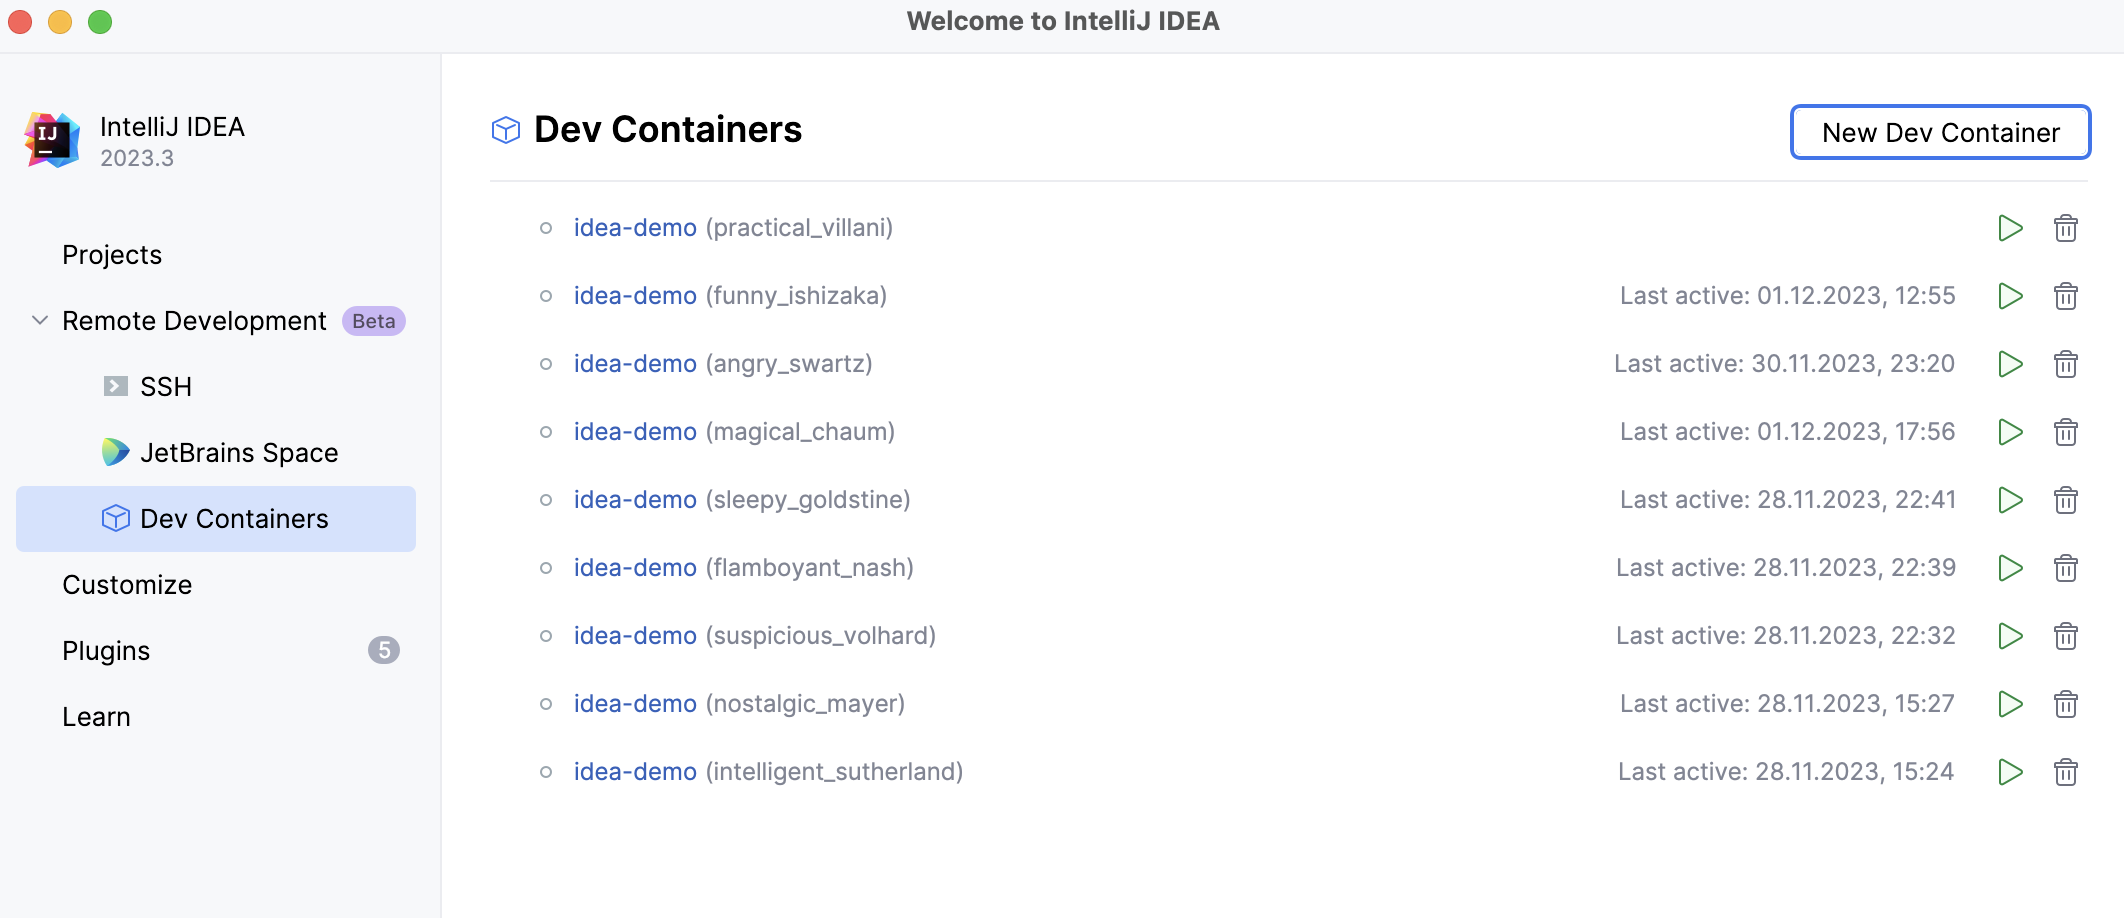Click text 'Last active: 28.11.2023, 15:27'
This screenshot has width=2124, height=918.
click(1788, 704)
